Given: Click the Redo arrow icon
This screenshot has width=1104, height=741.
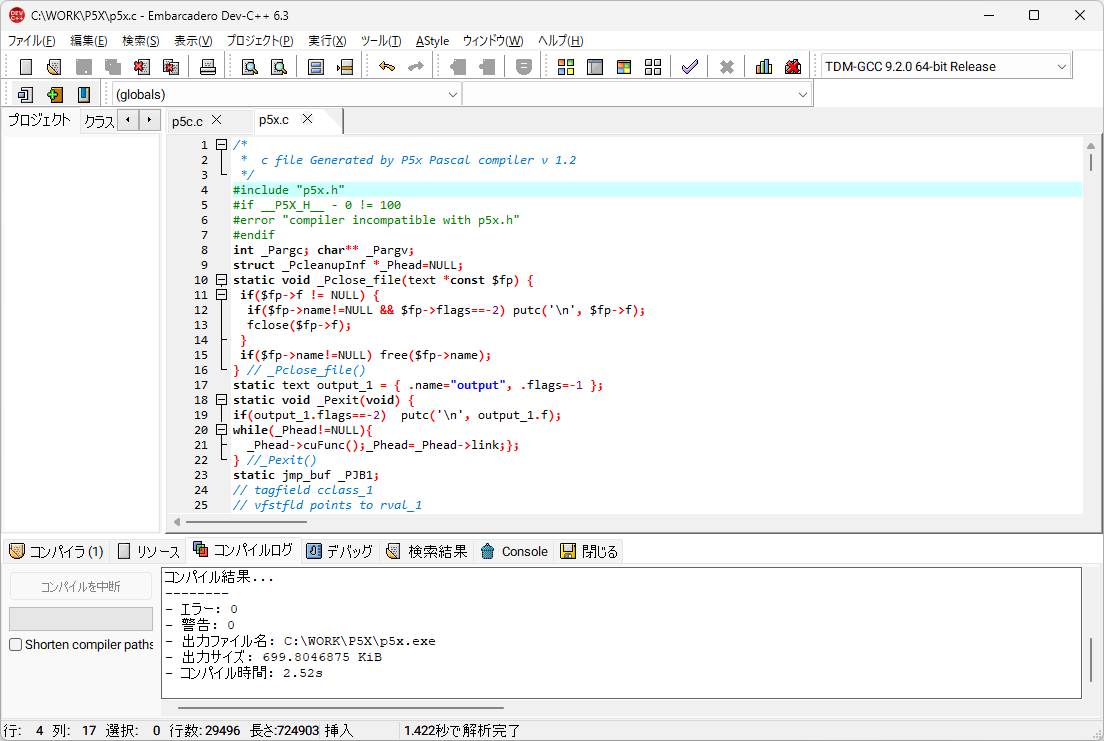Looking at the screenshot, I should tap(416, 67).
